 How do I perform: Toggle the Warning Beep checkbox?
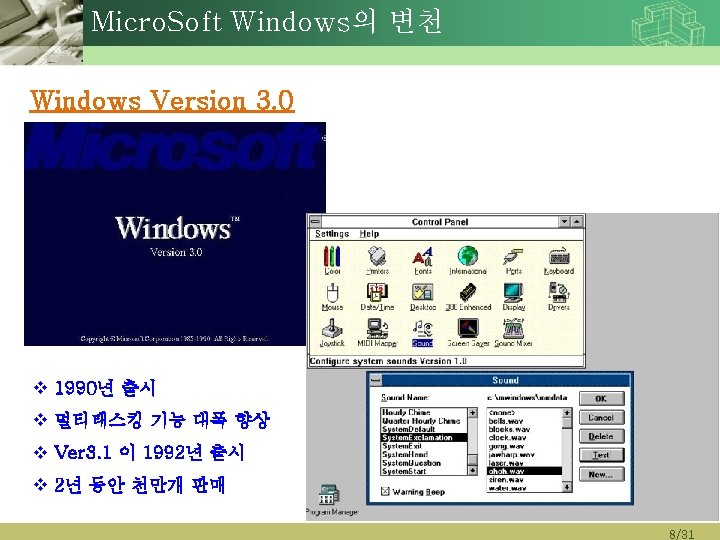(385, 491)
